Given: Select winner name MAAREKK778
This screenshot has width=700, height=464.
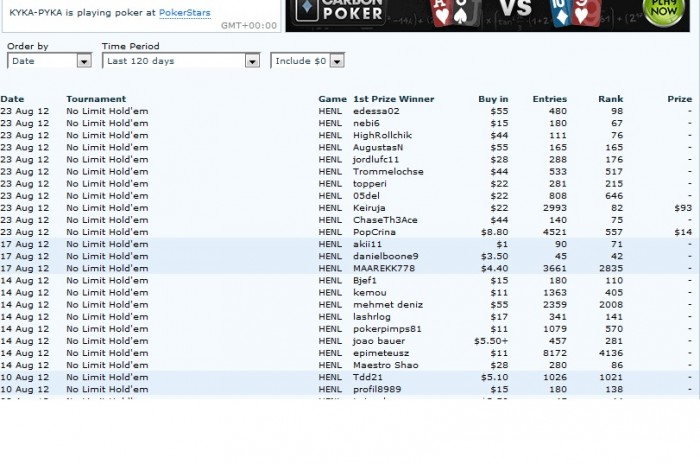Looking at the screenshot, I should [x=384, y=268].
